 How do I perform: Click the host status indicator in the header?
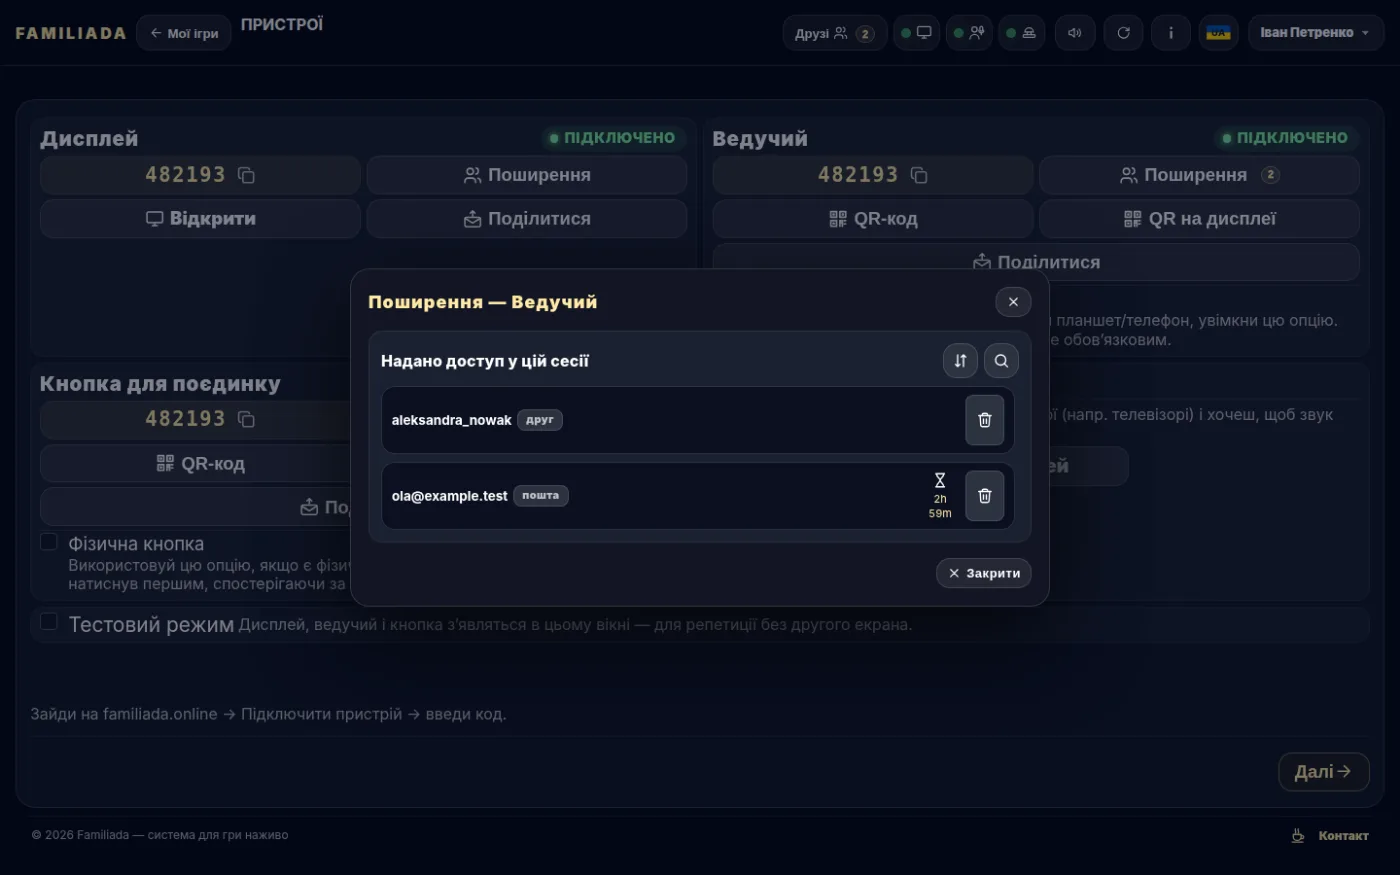(968, 33)
